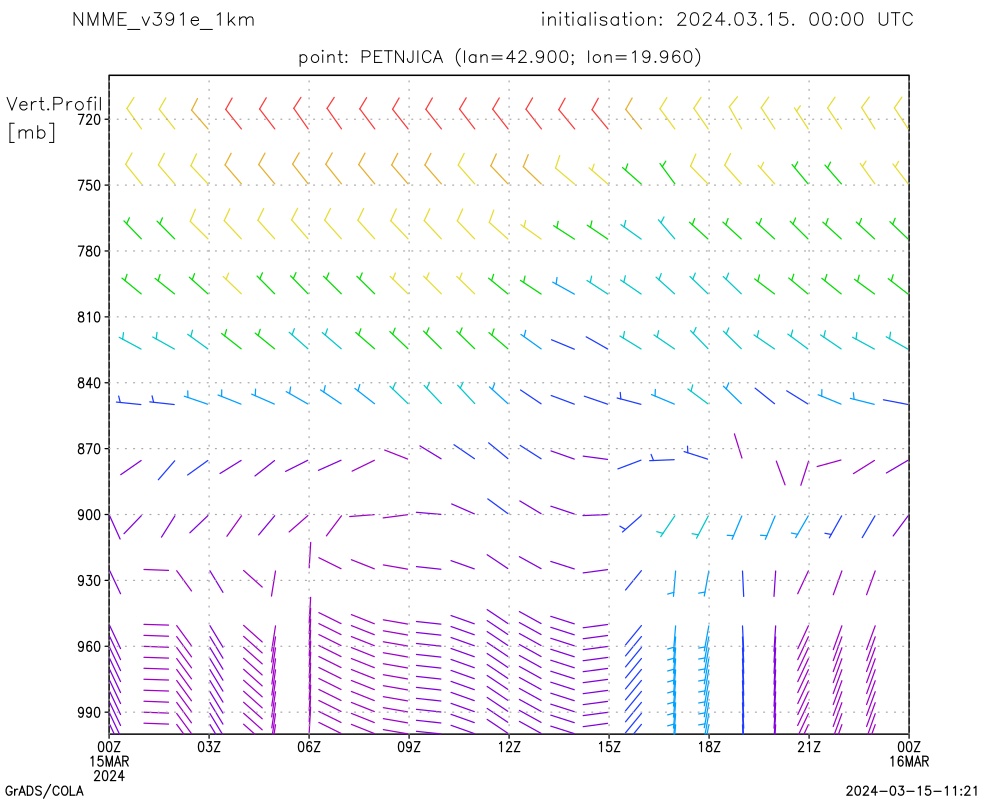The height and width of the screenshot is (800, 1000).
Task: Click the 720 pressure level label
Action: (x=90, y=119)
